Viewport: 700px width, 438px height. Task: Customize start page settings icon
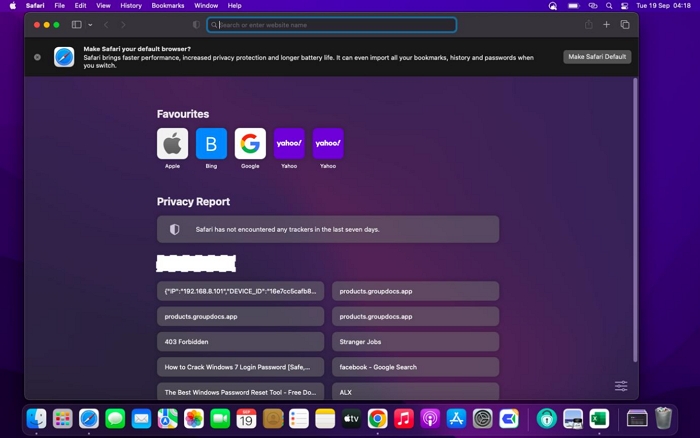coord(621,386)
